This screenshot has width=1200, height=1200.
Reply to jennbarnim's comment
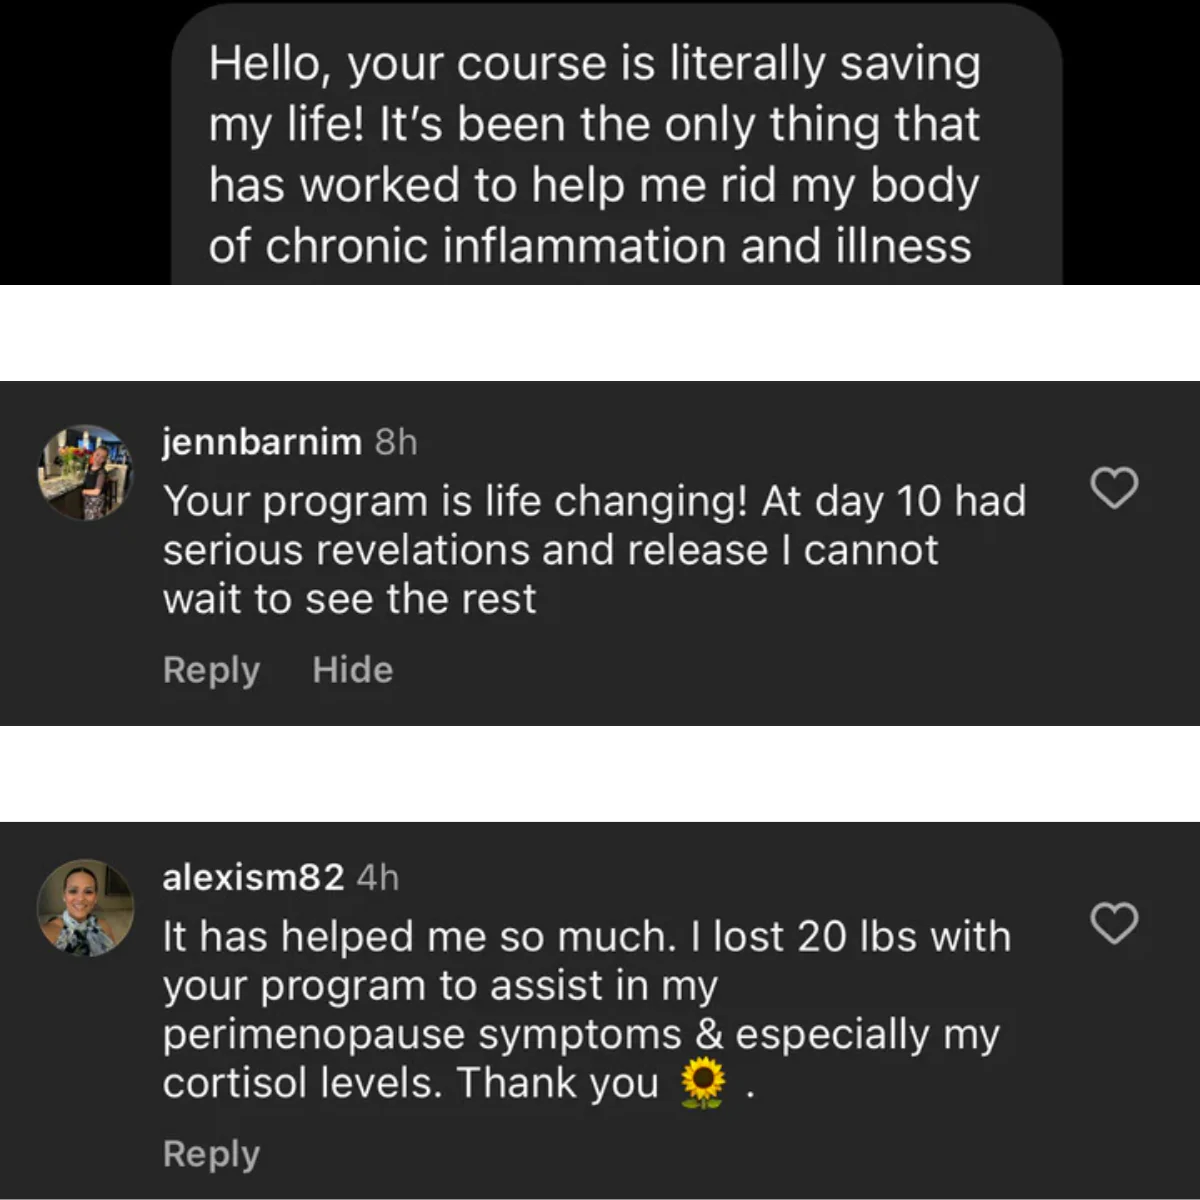click(211, 670)
